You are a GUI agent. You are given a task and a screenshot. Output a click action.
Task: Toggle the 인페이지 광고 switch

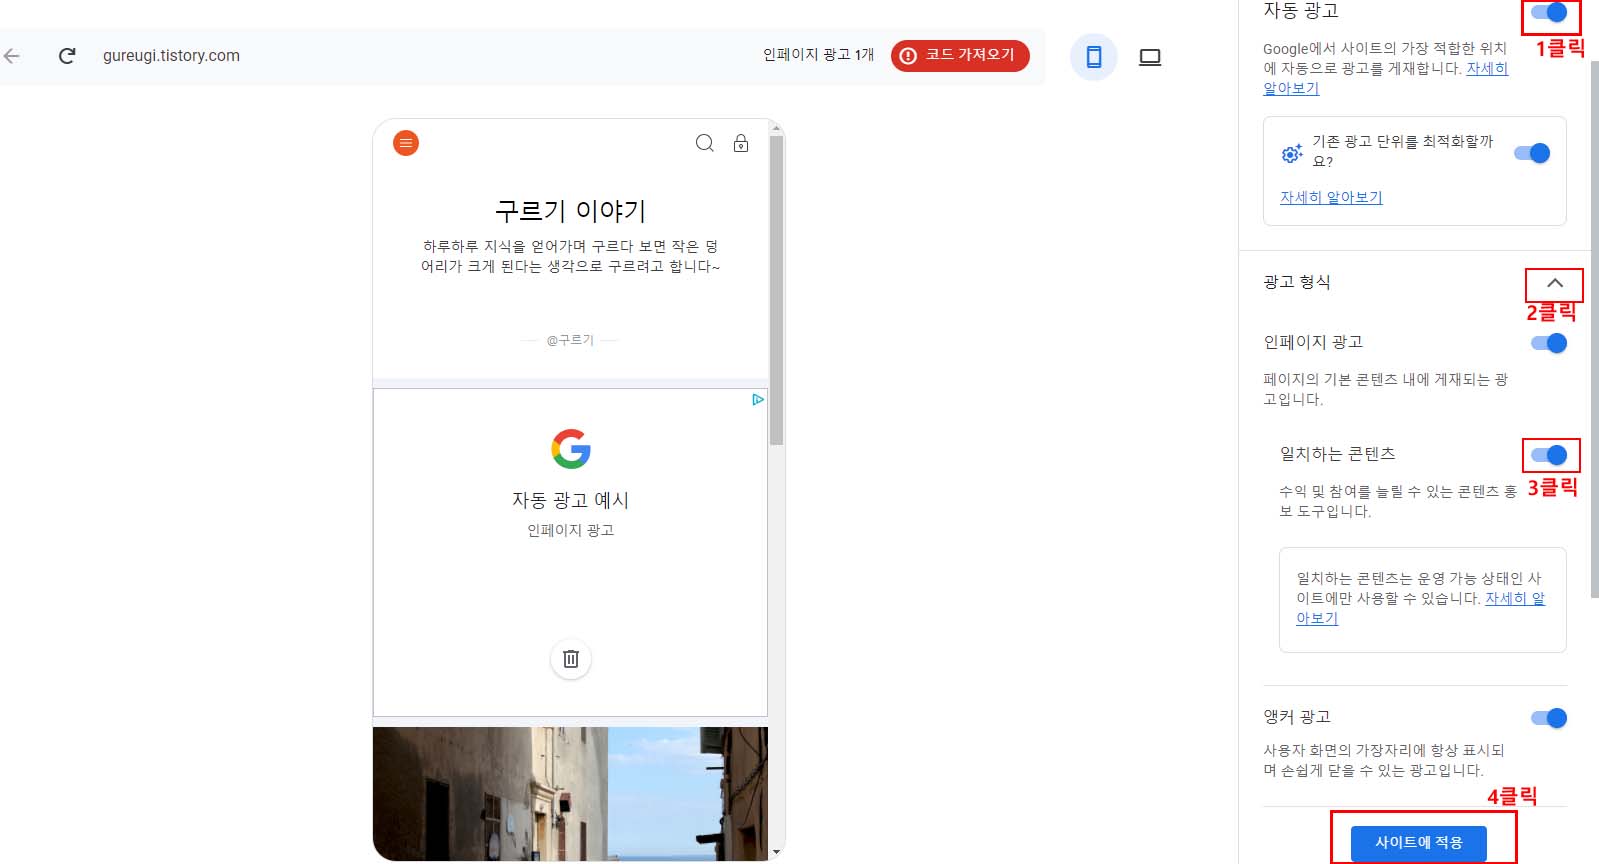point(1549,343)
